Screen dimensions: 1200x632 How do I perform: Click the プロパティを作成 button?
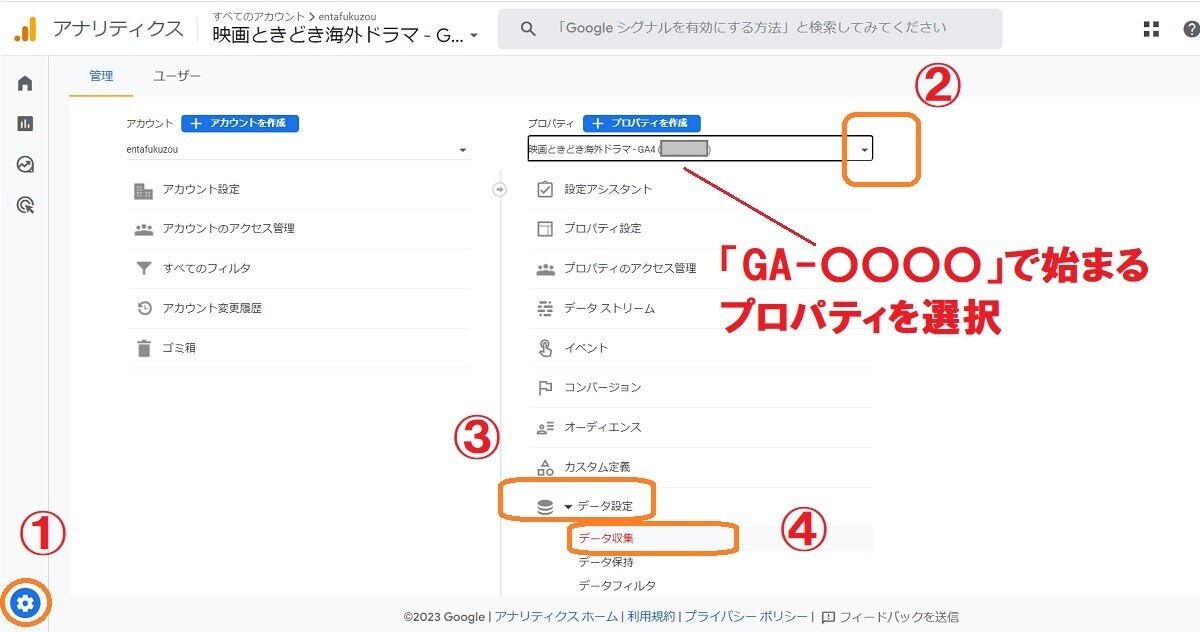[641, 123]
